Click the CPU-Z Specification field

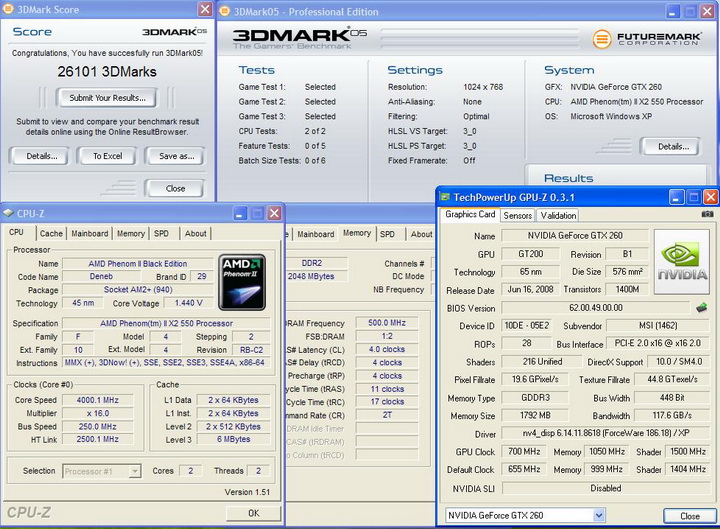click(166, 323)
